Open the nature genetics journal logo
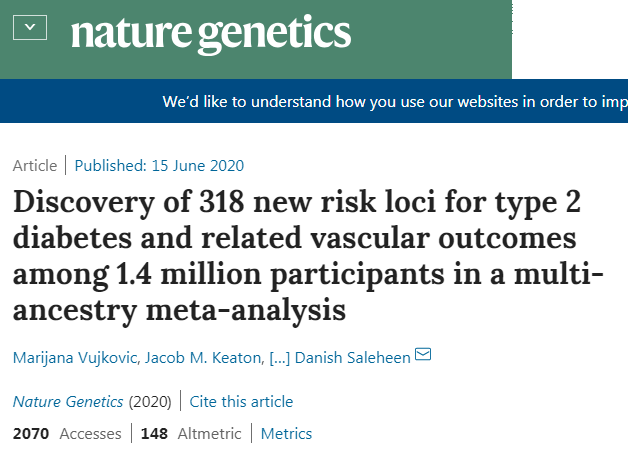 tap(211, 34)
